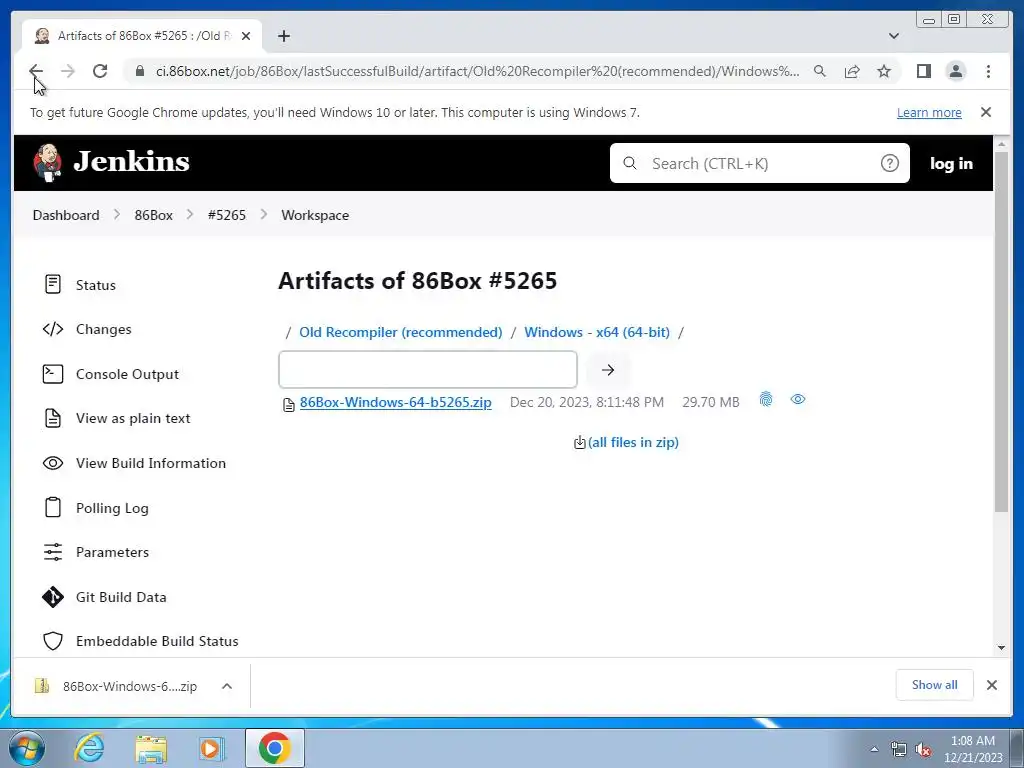This screenshot has width=1024, height=768.
Task: Click the file icon beside 86Box-Windows-64-b5265.zip
Action: (289, 405)
